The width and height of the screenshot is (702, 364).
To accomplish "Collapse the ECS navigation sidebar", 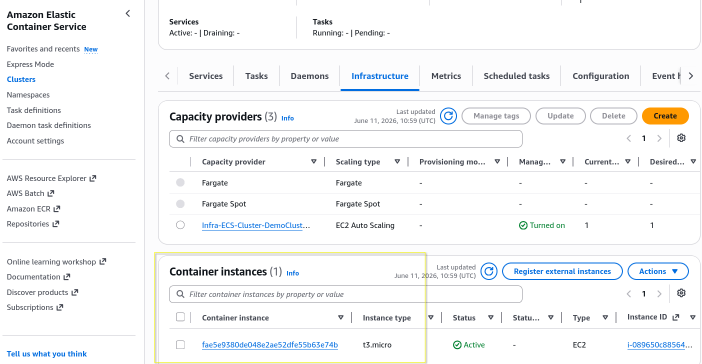I will pos(128,13).
